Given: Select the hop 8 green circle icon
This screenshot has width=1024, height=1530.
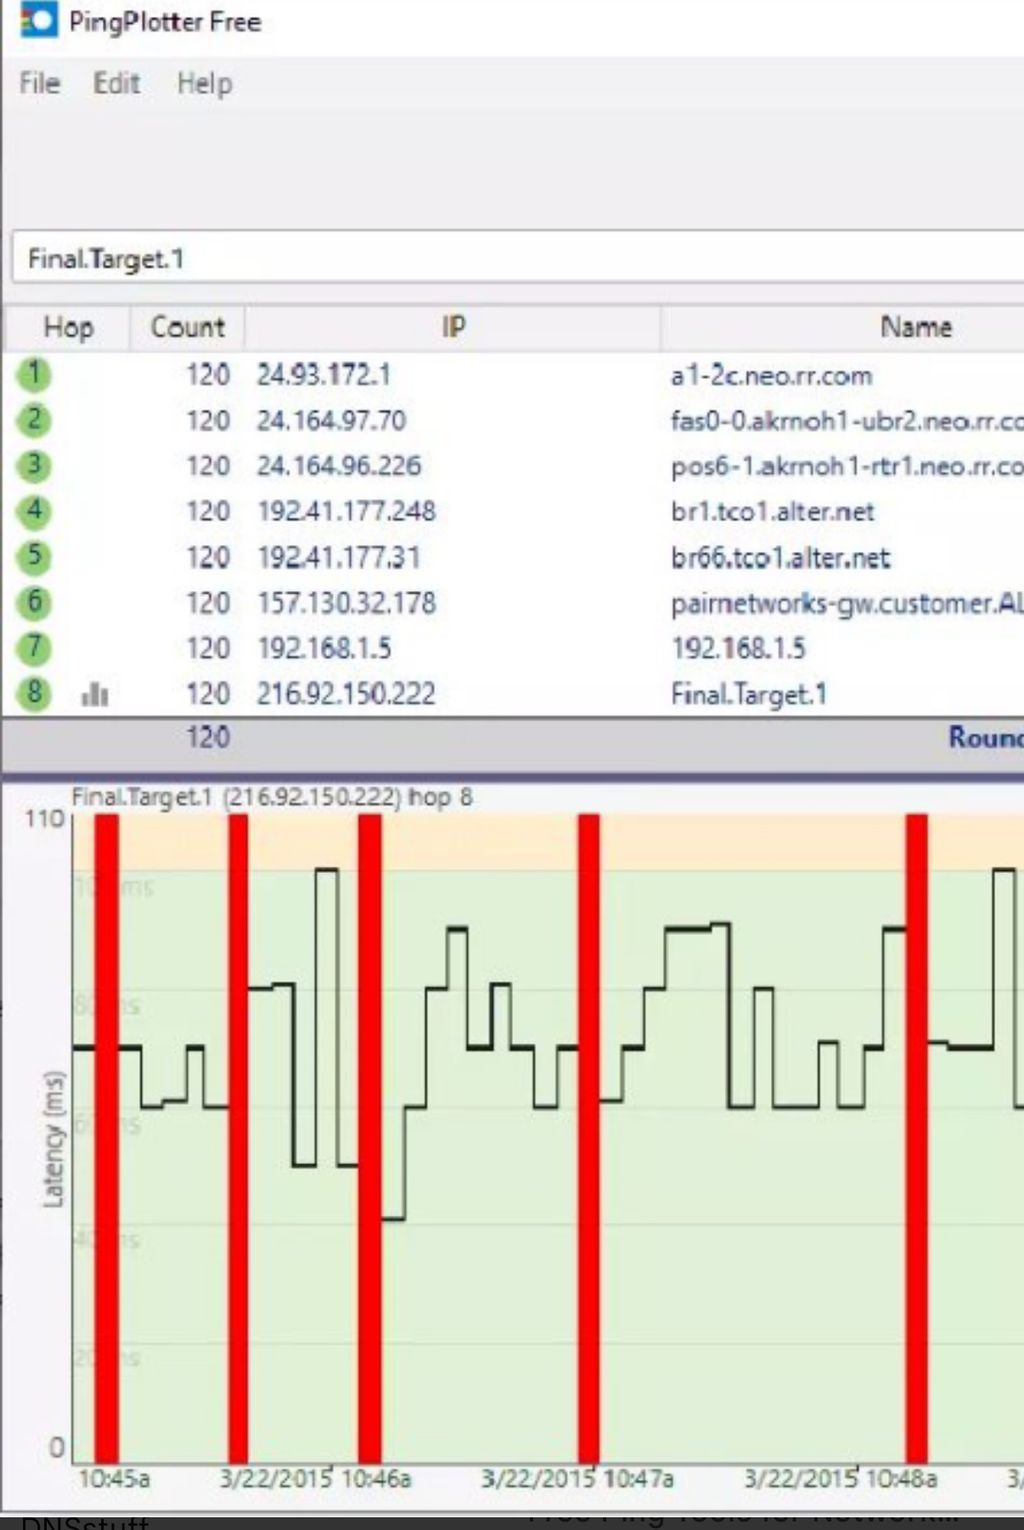Looking at the screenshot, I should pyautogui.click(x=34, y=693).
